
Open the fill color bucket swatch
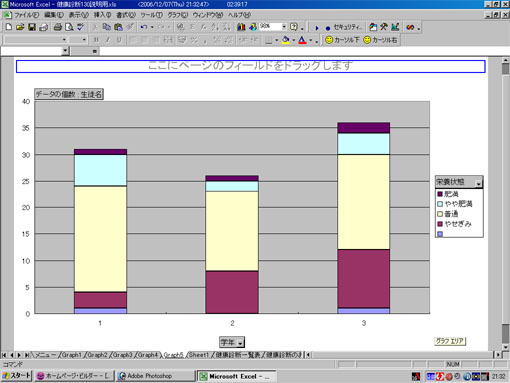pyautogui.click(x=286, y=40)
